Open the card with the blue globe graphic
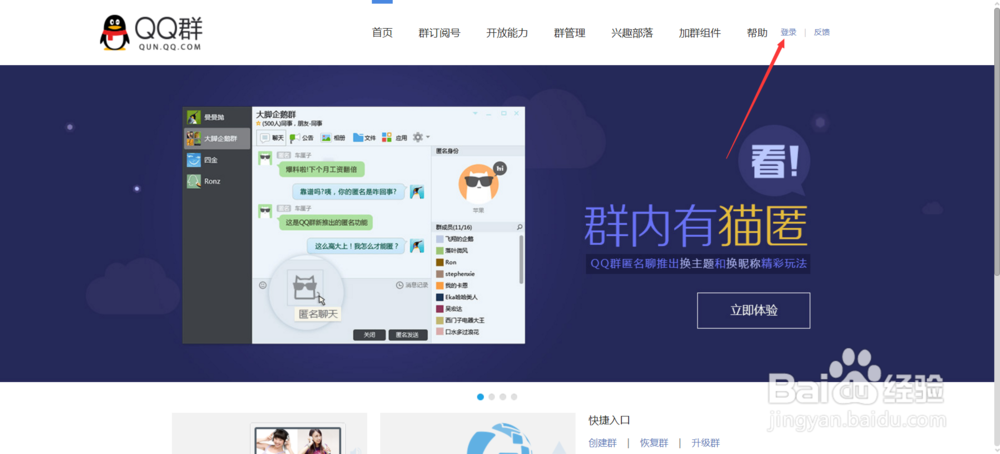The image size is (1000, 454). click(477, 434)
